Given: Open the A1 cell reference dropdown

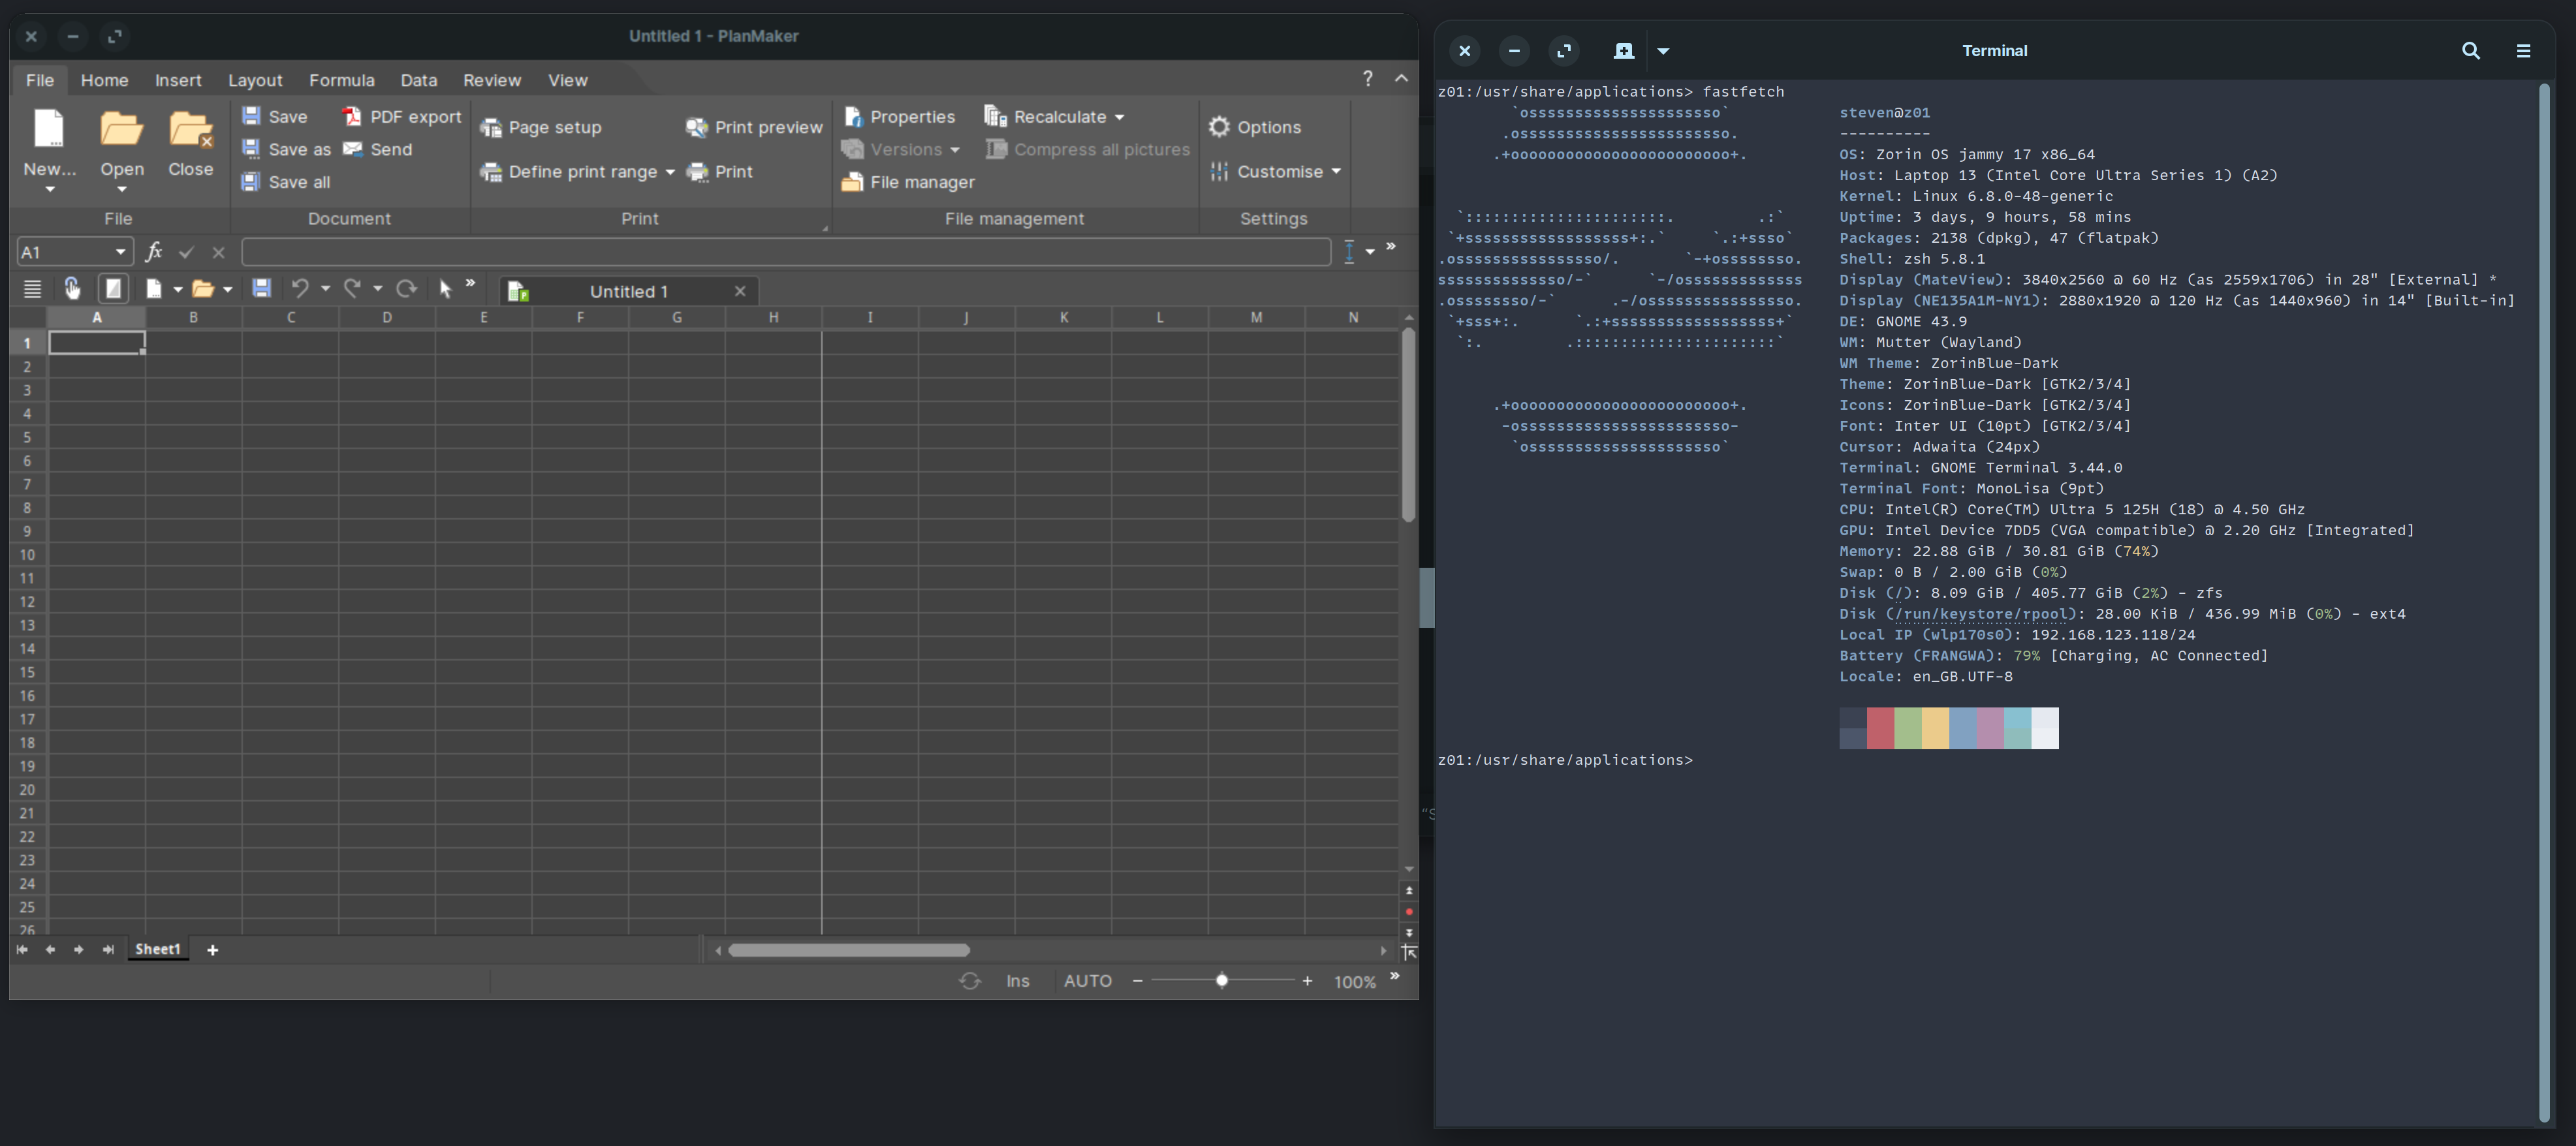Looking at the screenshot, I should point(120,252).
